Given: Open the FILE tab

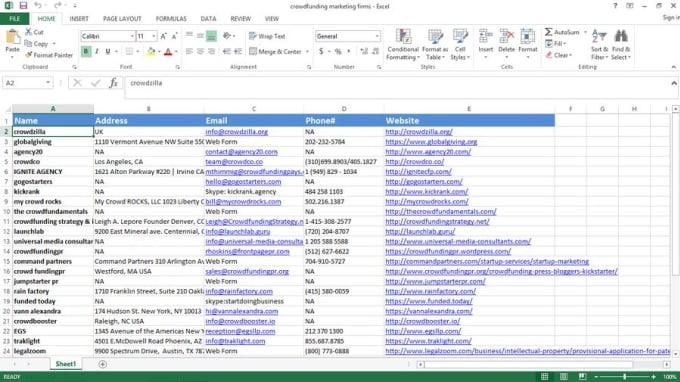Looking at the screenshot, I should pos(14,19).
